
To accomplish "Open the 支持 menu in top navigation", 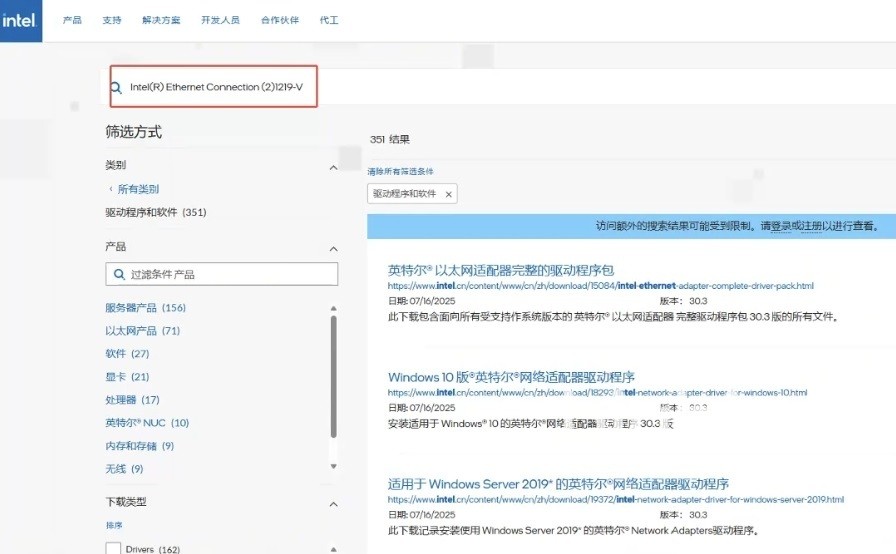I will pyautogui.click(x=111, y=20).
